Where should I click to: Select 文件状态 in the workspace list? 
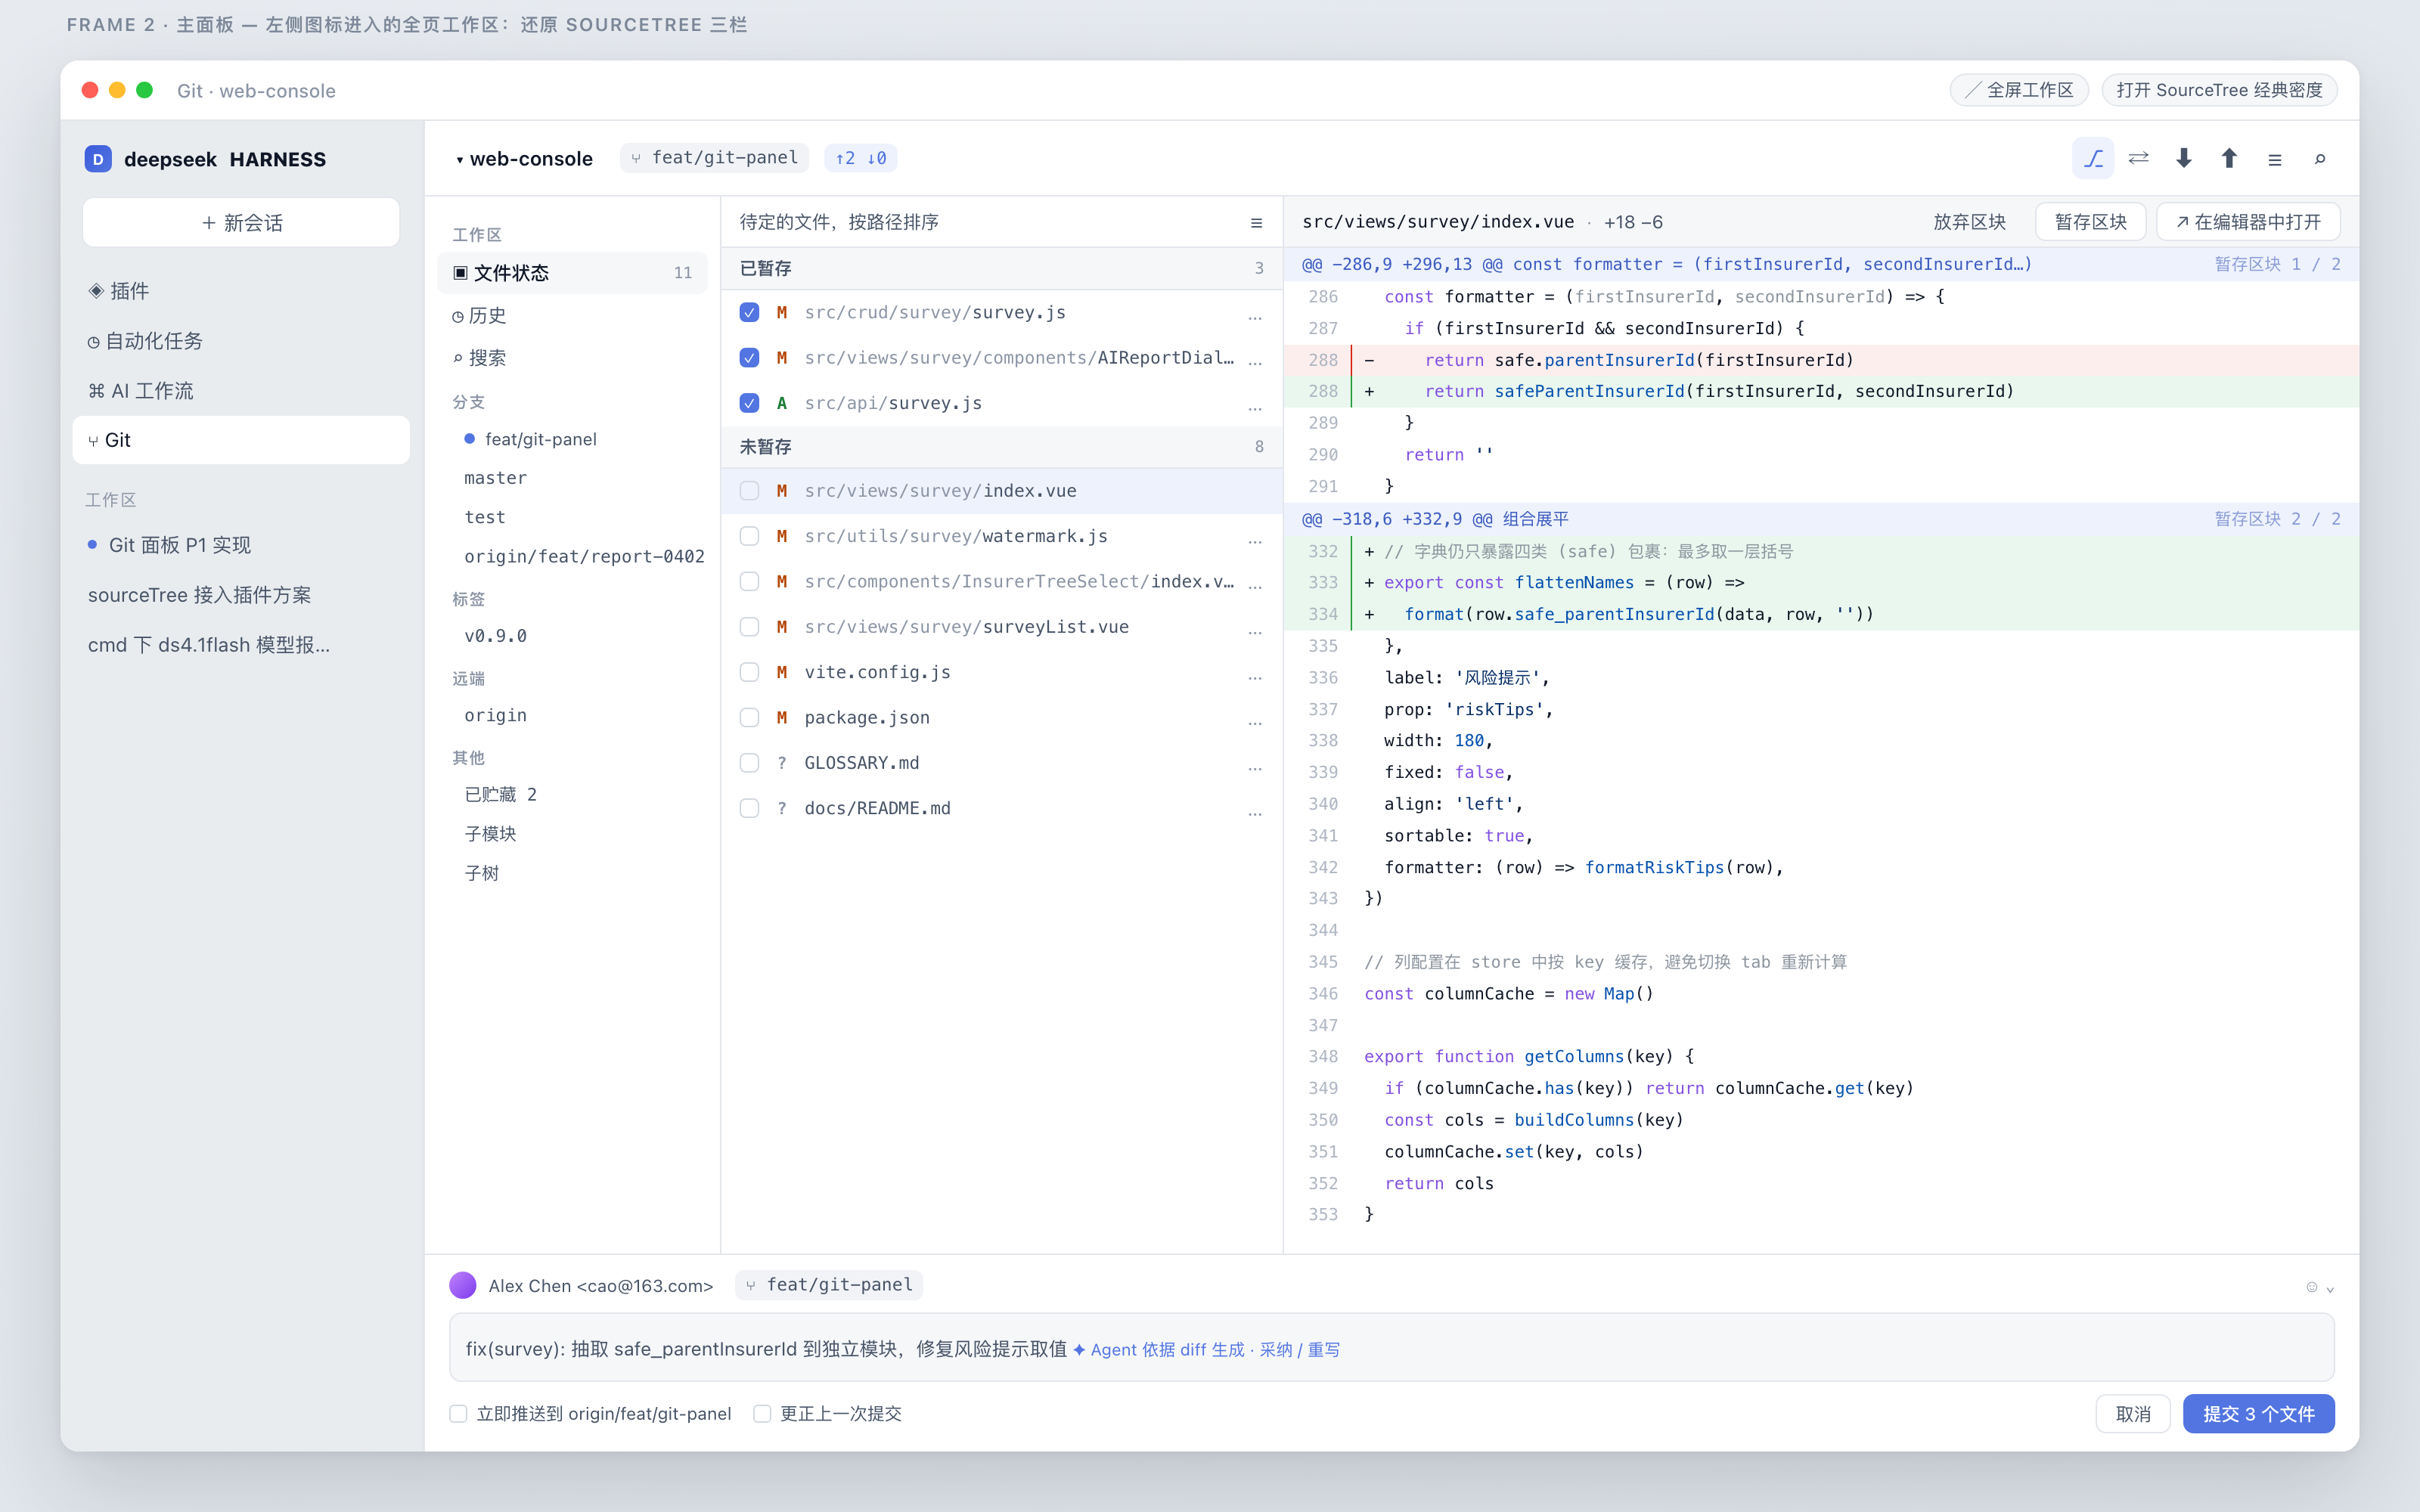pos(573,273)
